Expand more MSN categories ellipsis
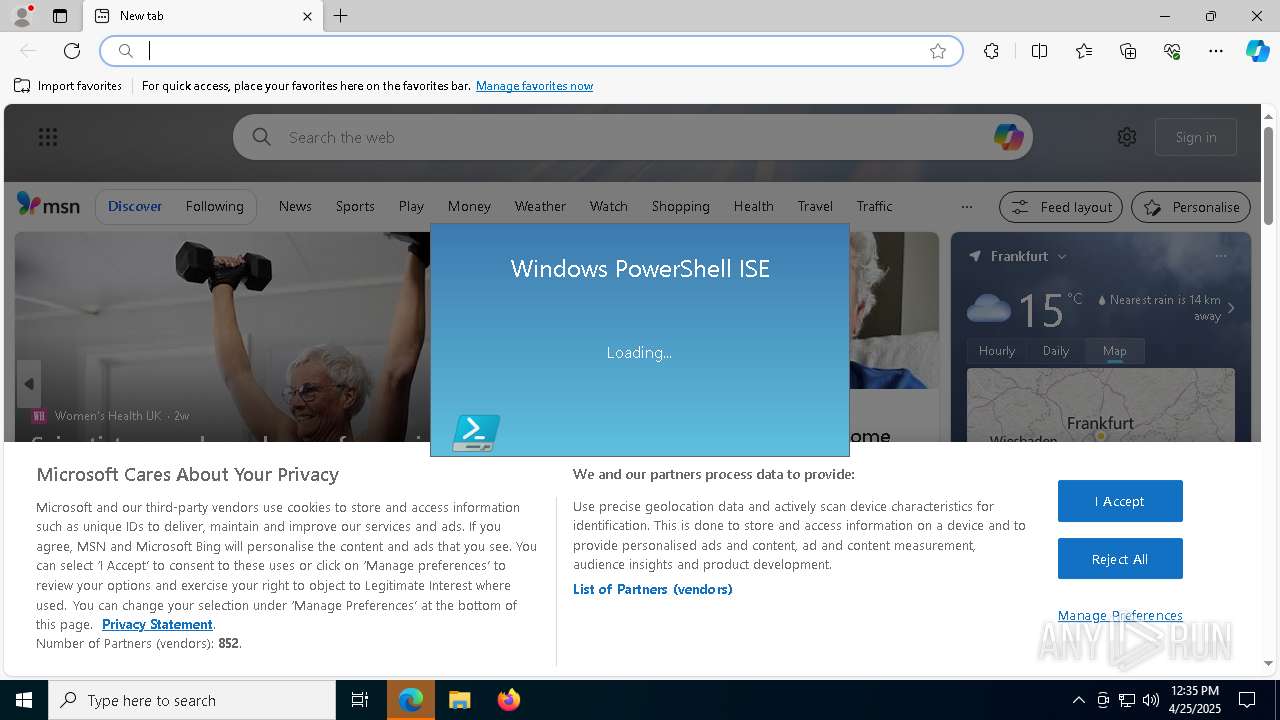 click(x=966, y=207)
